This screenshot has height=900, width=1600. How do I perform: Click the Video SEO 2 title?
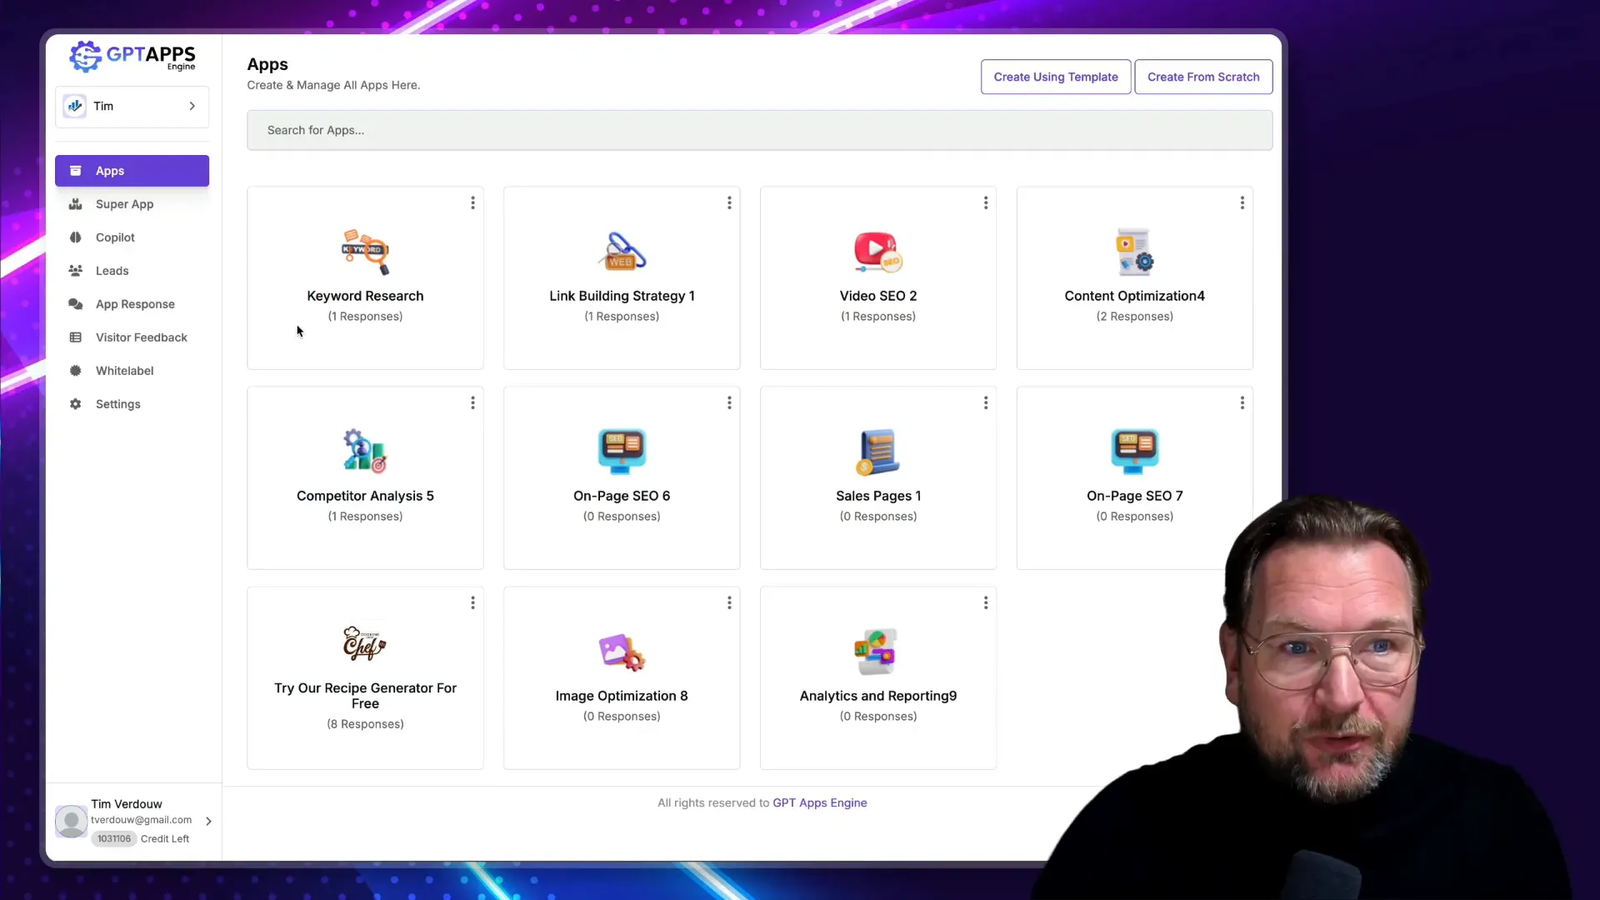coord(878,296)
